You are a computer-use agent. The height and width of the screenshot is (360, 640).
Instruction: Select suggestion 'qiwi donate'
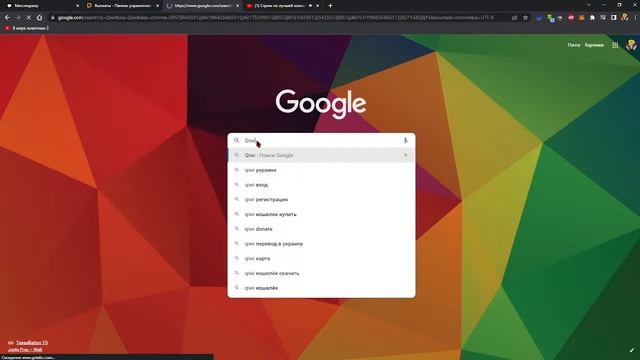pyautogui.click(x=322, y=229)
